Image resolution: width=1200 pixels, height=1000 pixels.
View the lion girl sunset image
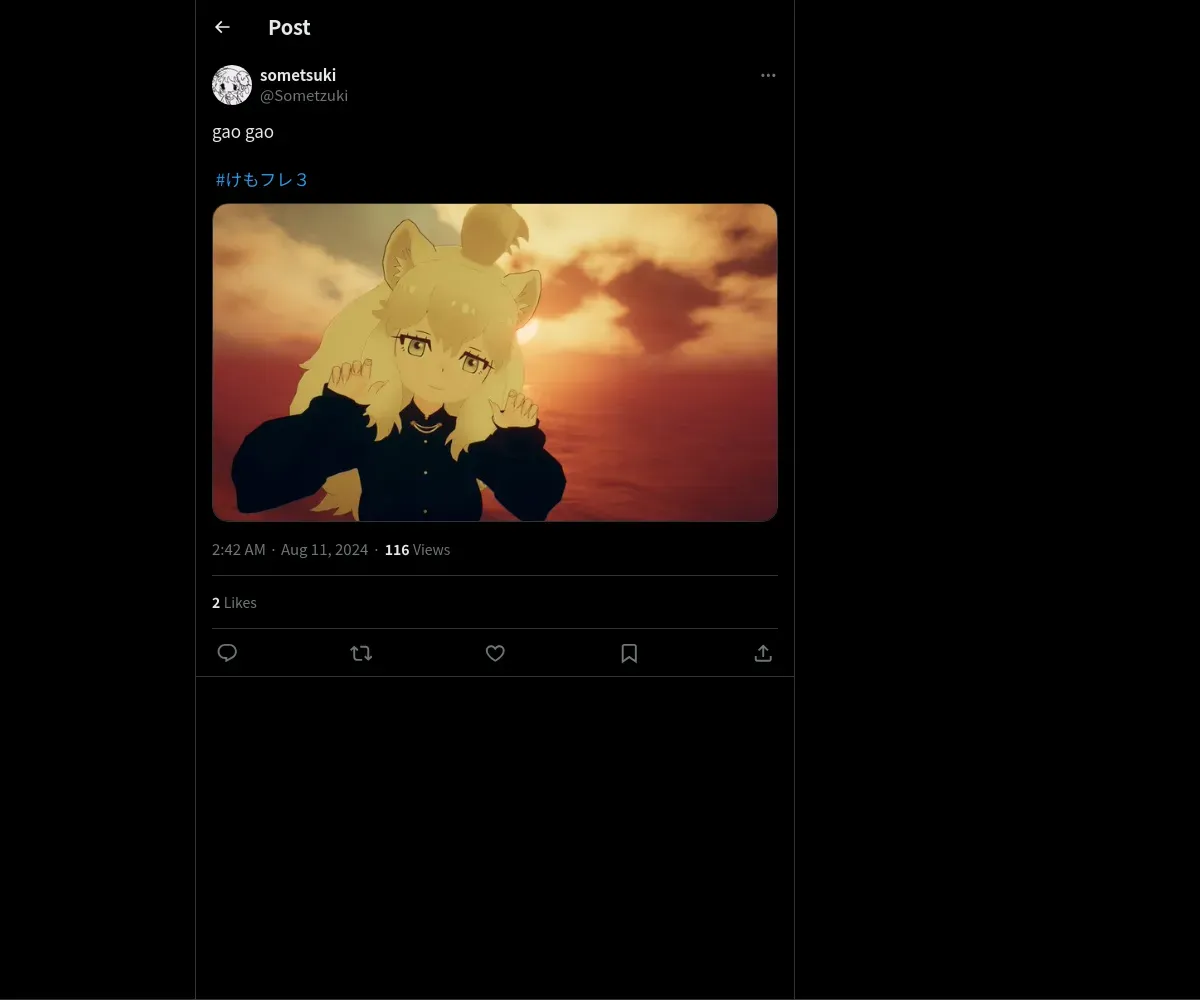(x=495, y=362)
